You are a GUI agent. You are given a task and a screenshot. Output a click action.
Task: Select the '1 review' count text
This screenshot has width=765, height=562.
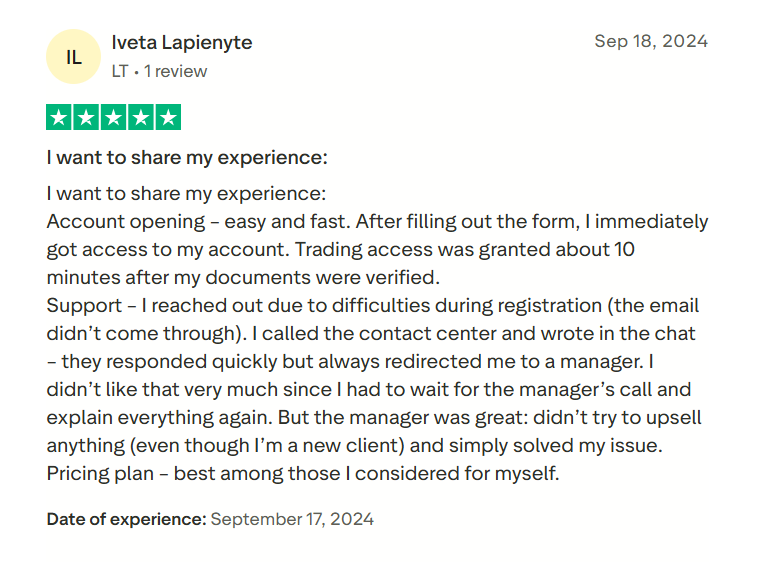(176, 71)
